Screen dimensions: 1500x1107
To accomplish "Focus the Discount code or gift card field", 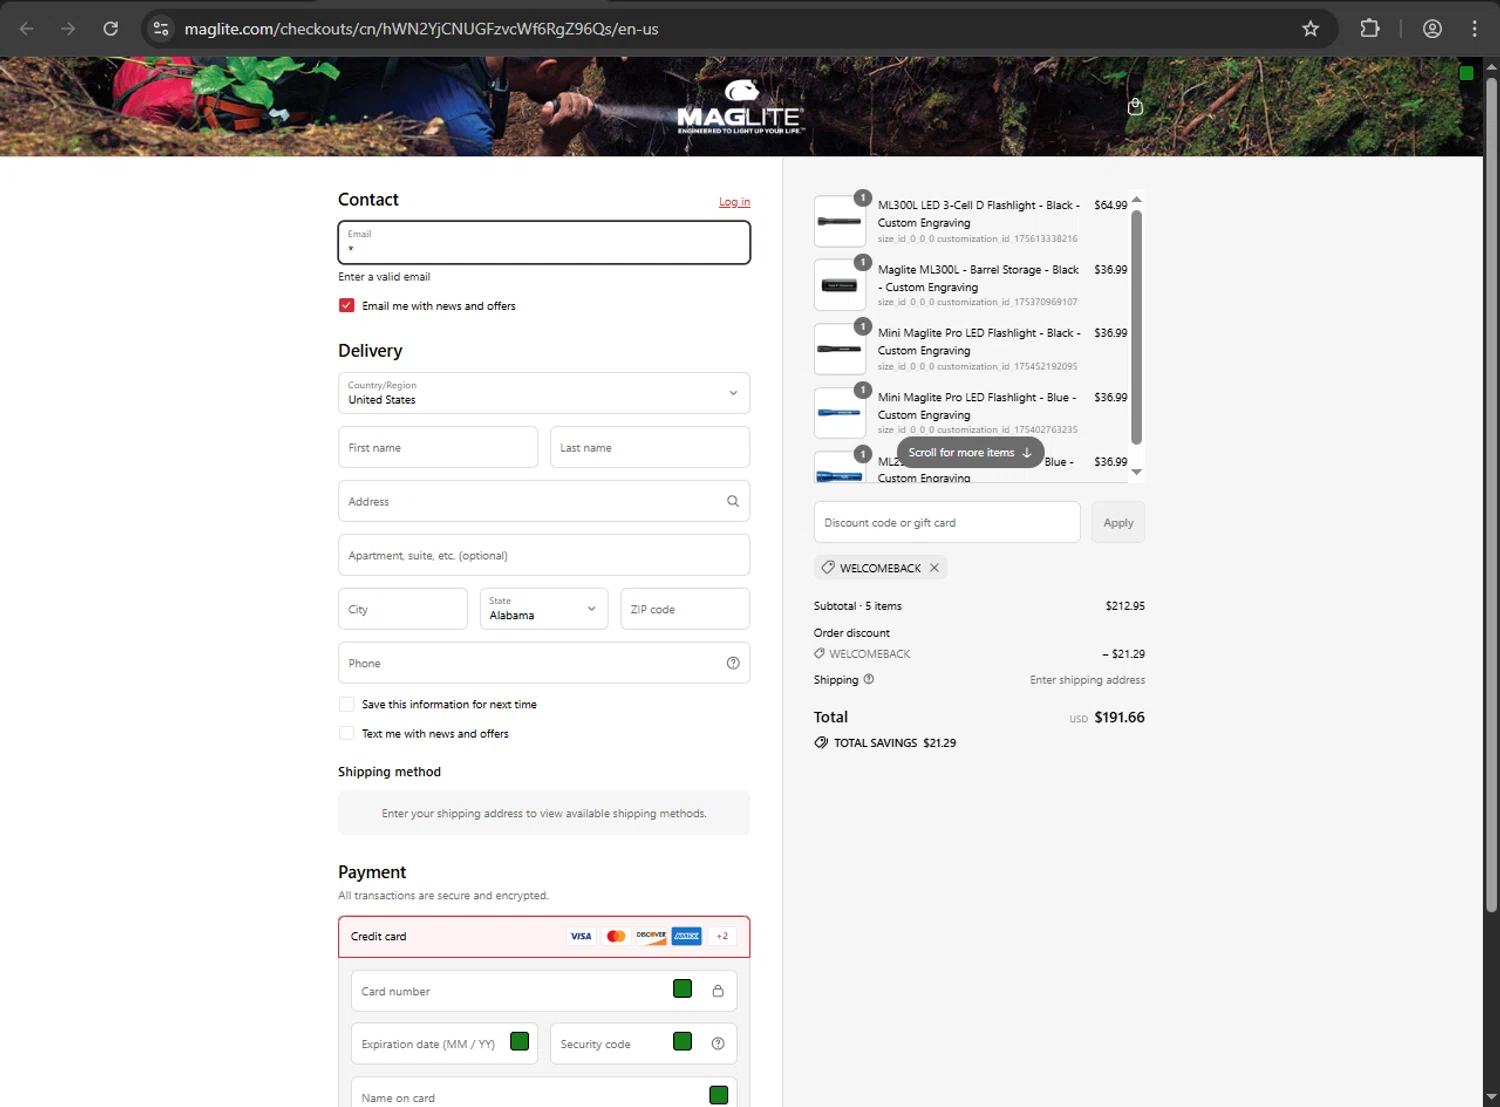I will 947,522.
